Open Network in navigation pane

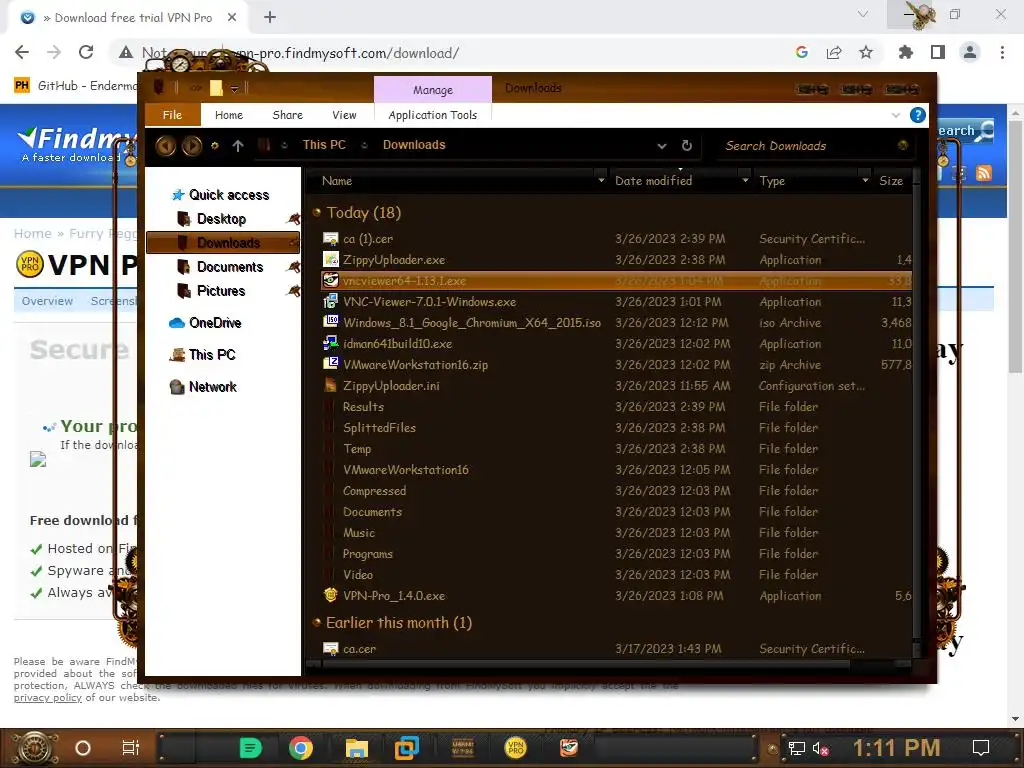click(212, 387)
